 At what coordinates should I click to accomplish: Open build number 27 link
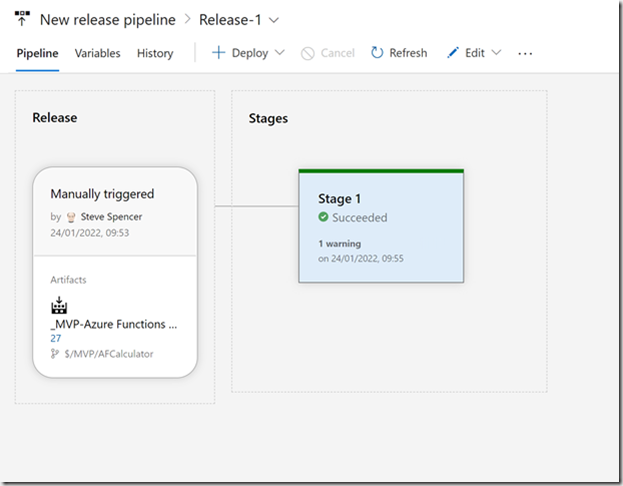(x=56, y=338)
